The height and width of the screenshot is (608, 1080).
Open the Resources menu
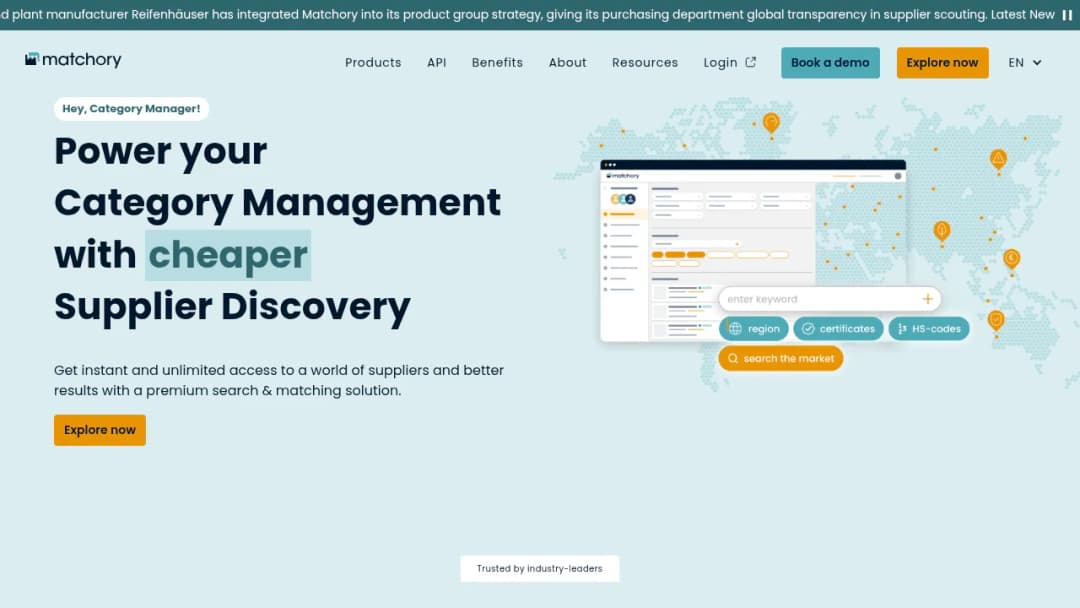tap(645, 63)
